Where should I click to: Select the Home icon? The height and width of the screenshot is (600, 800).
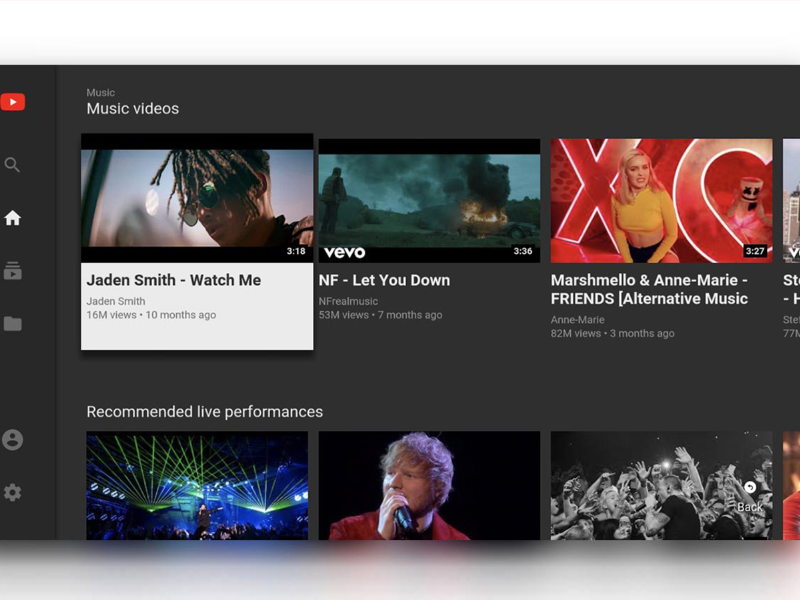pyautogui.click(x=13, y=218)
